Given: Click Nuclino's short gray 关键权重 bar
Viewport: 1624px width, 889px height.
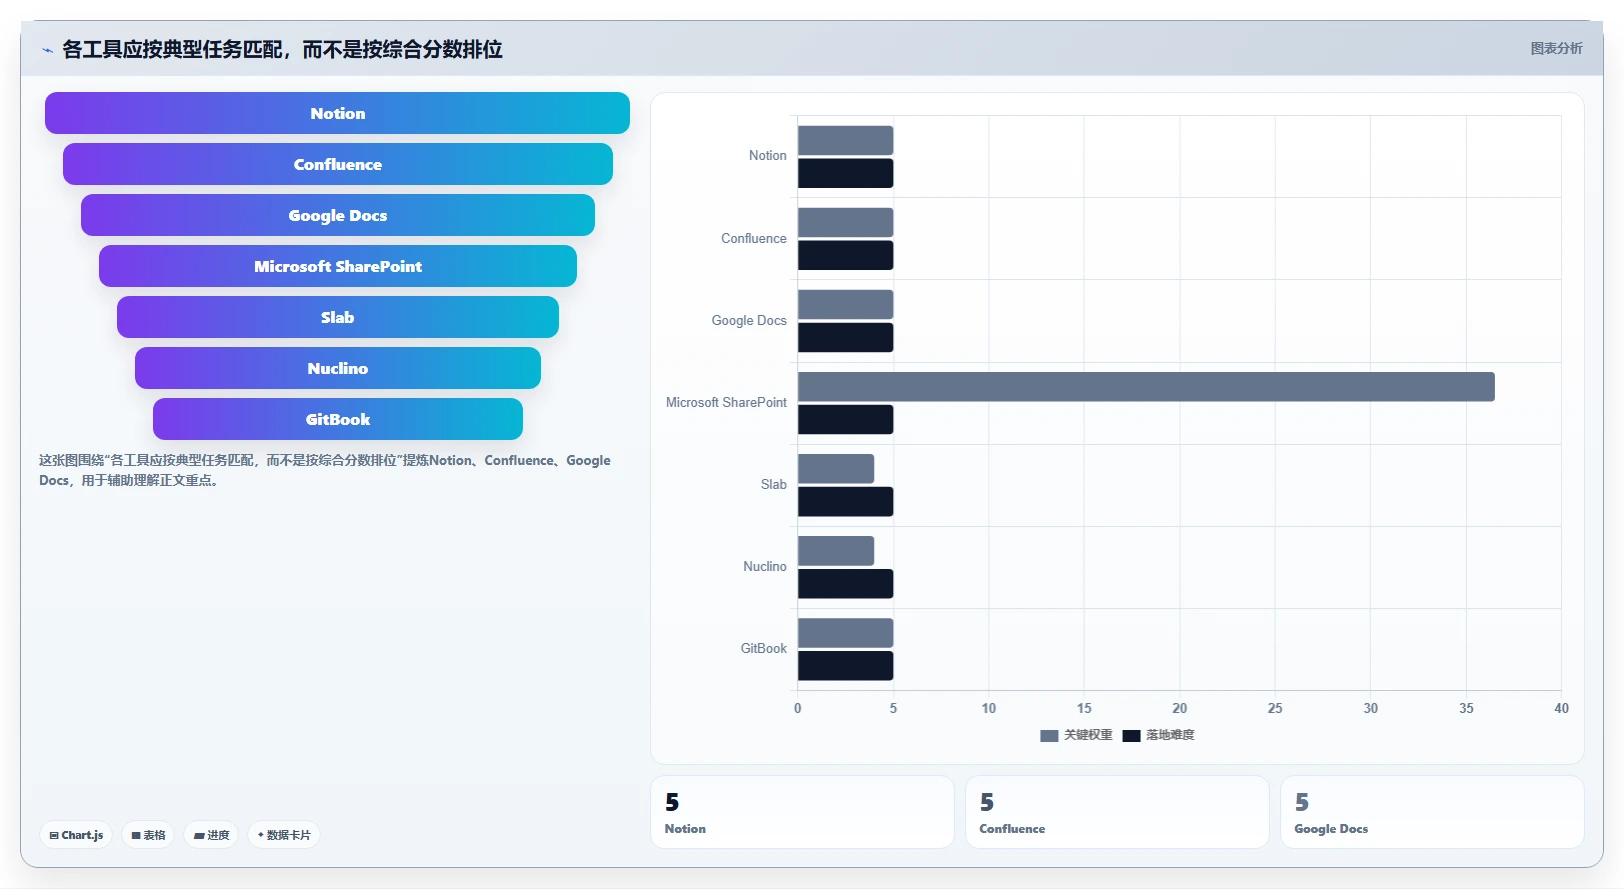Looking at the screenshot, I should point(836,551).
